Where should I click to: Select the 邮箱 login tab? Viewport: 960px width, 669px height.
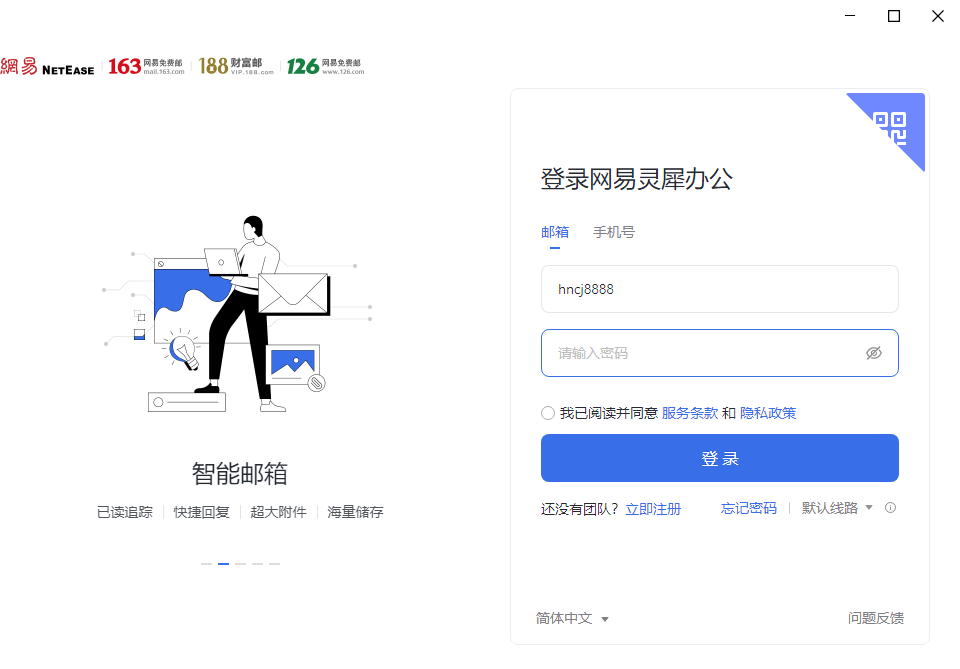pos(555,233)
